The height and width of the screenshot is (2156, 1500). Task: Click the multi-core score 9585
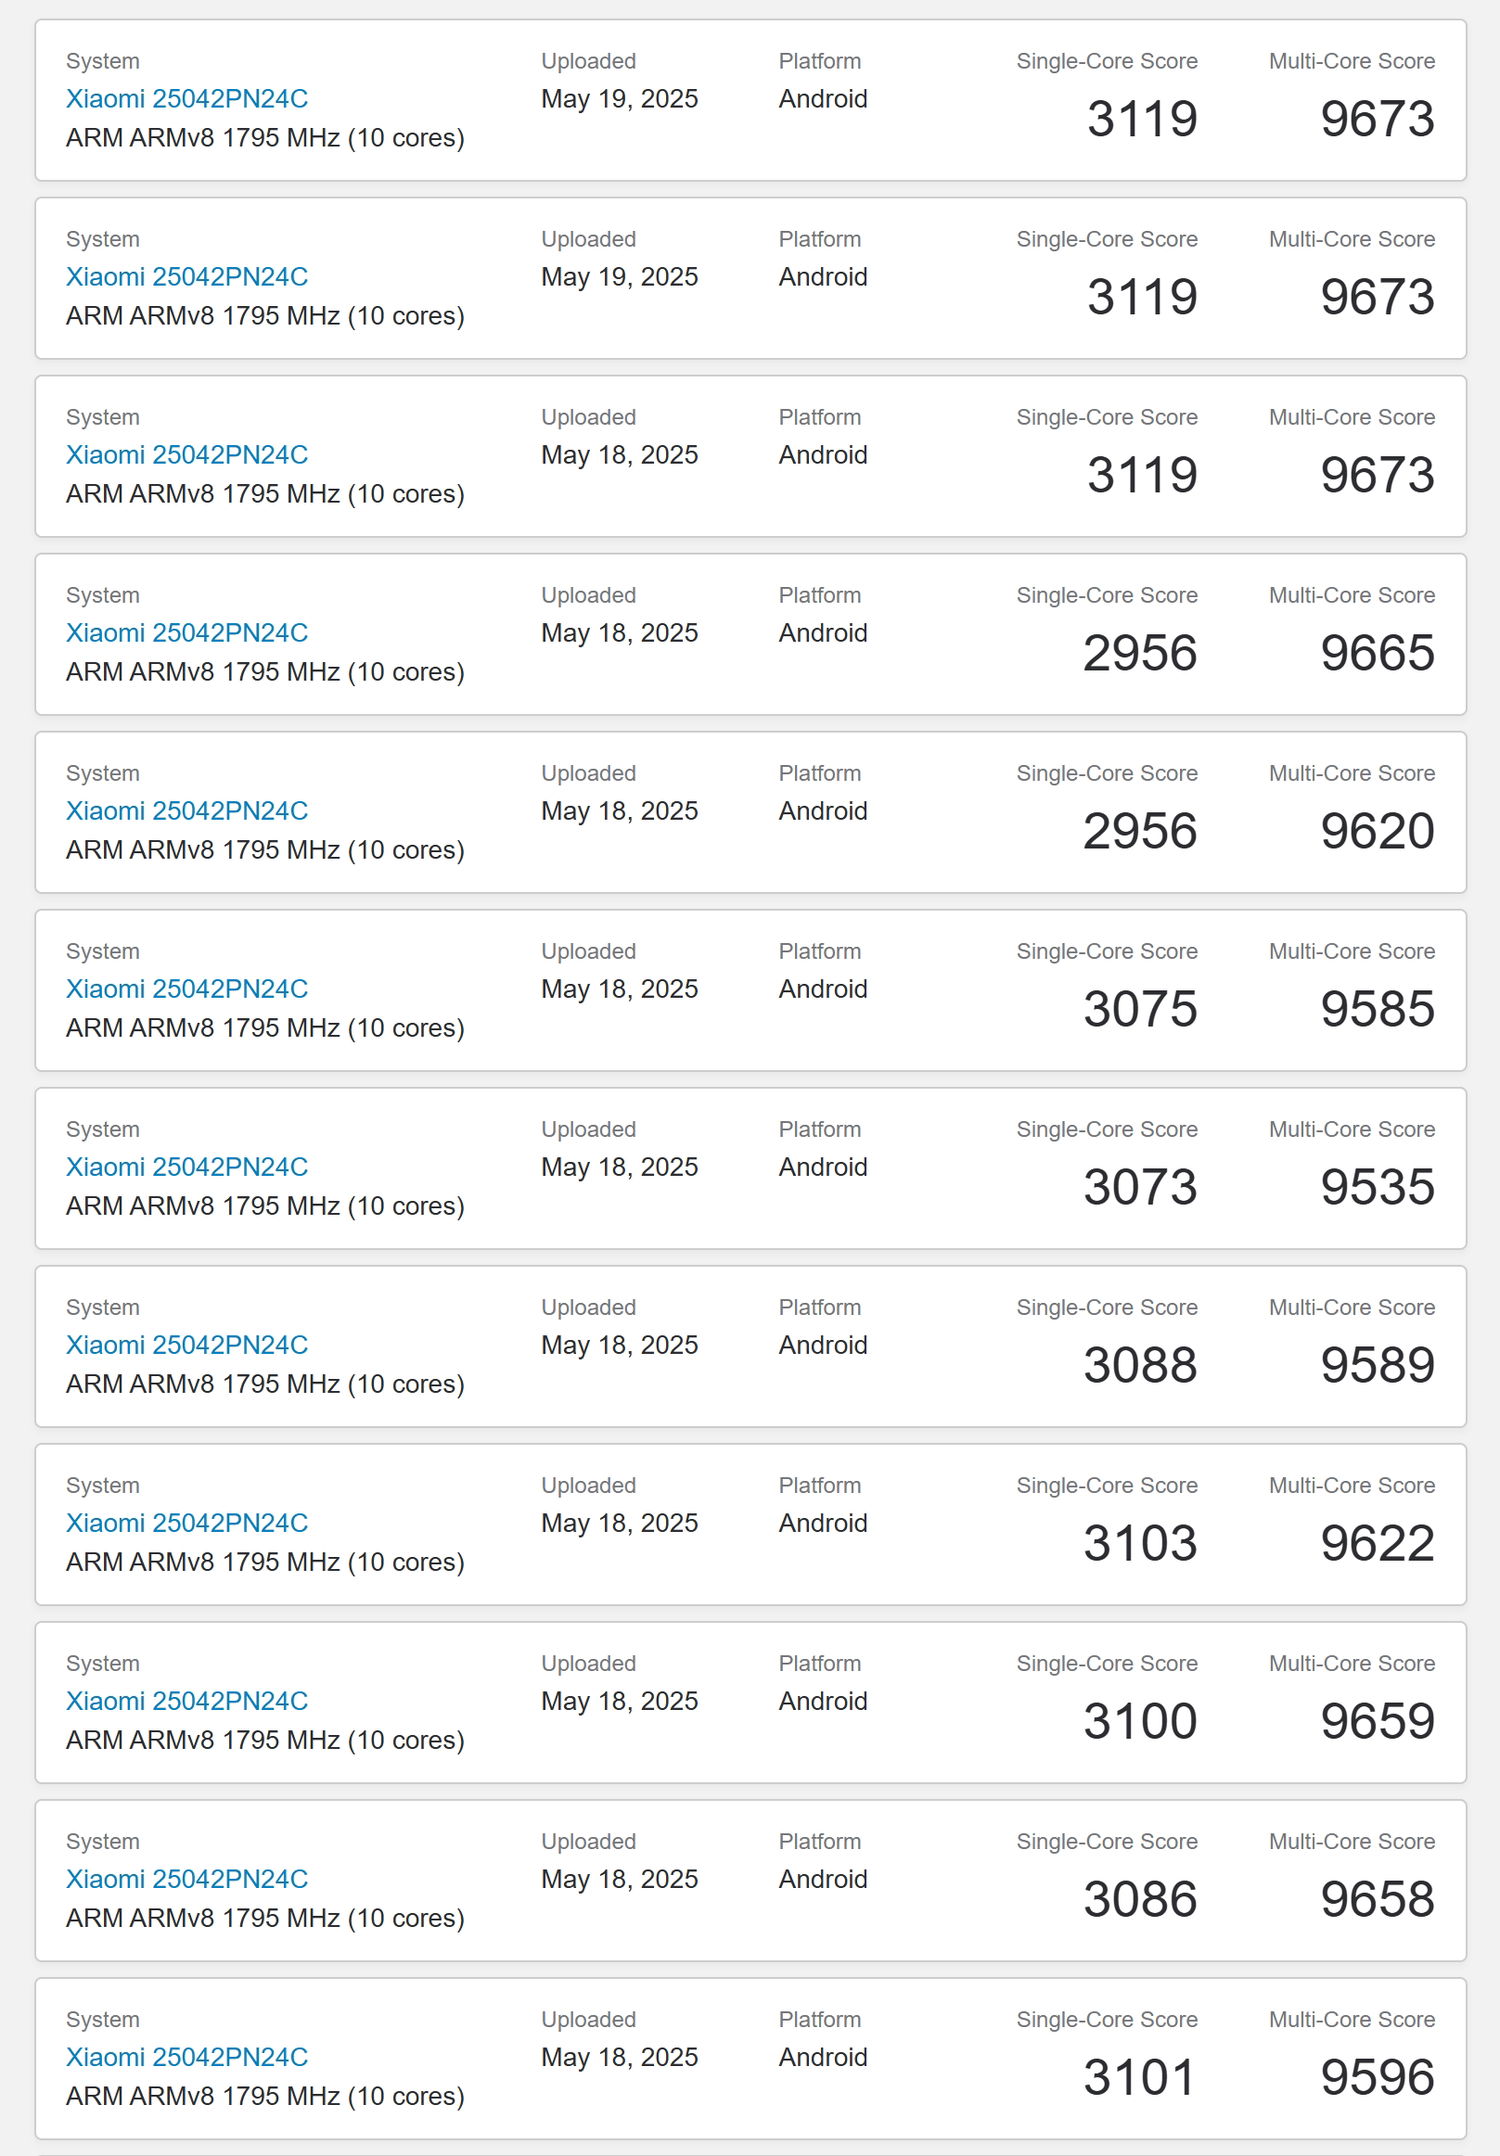1377,1009
